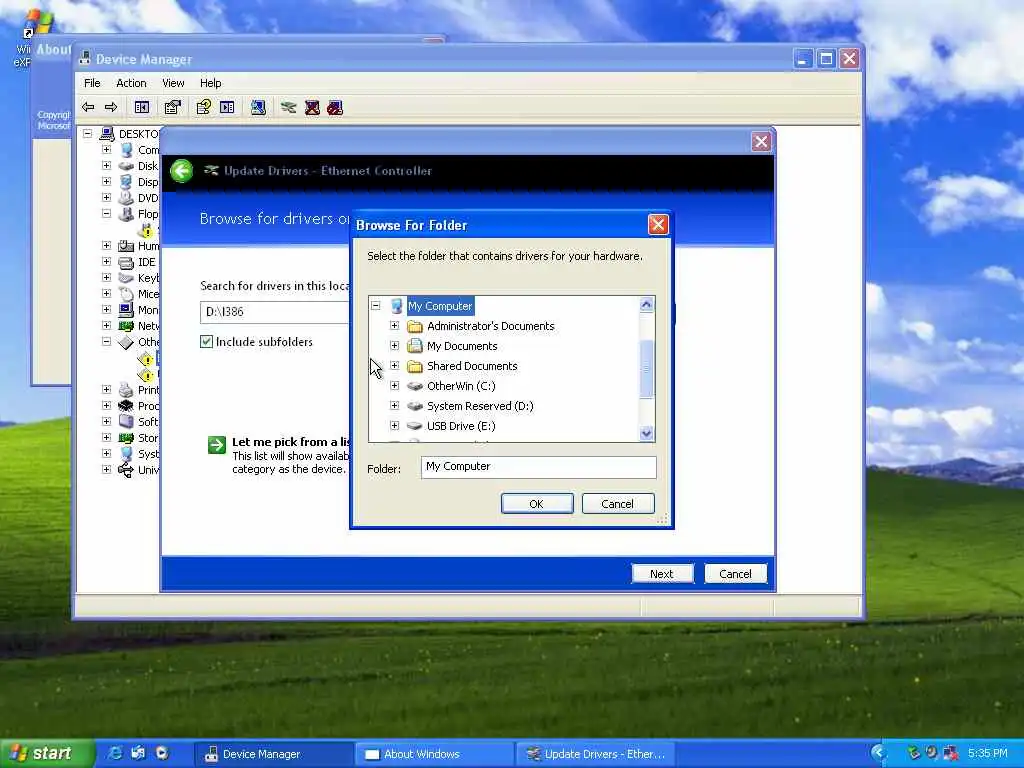Click the green back arrow in Update Drivers
1024x768 pixels.
pyautogui.click(x=182, y=171)
